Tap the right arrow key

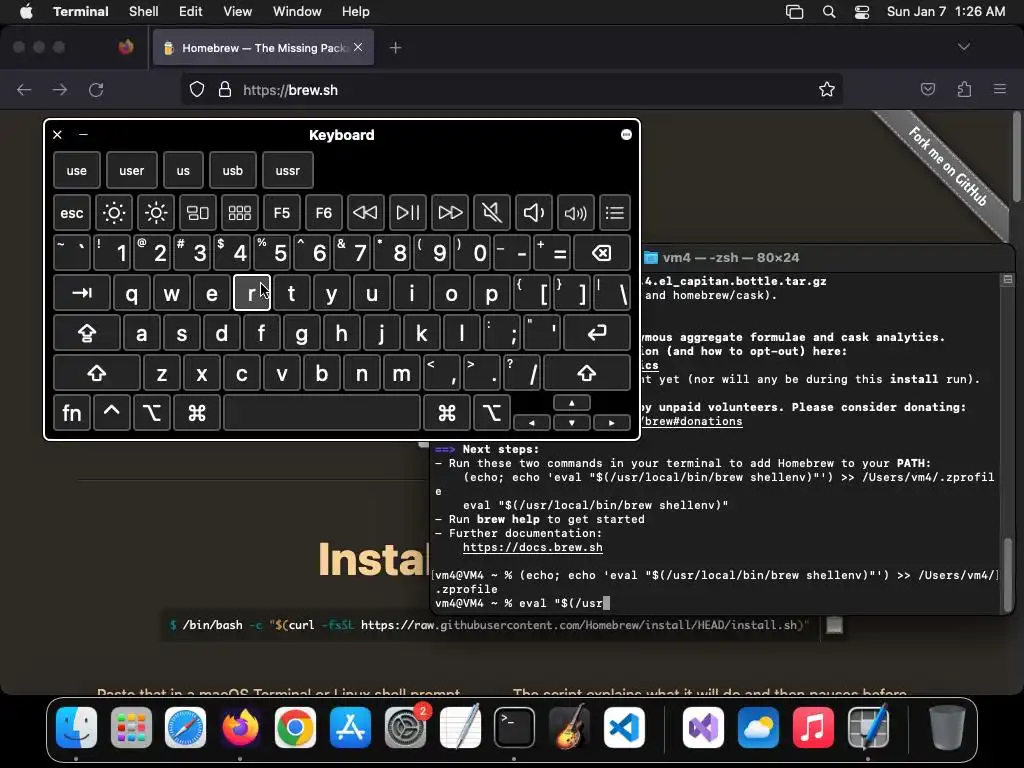tap(612, 423)
